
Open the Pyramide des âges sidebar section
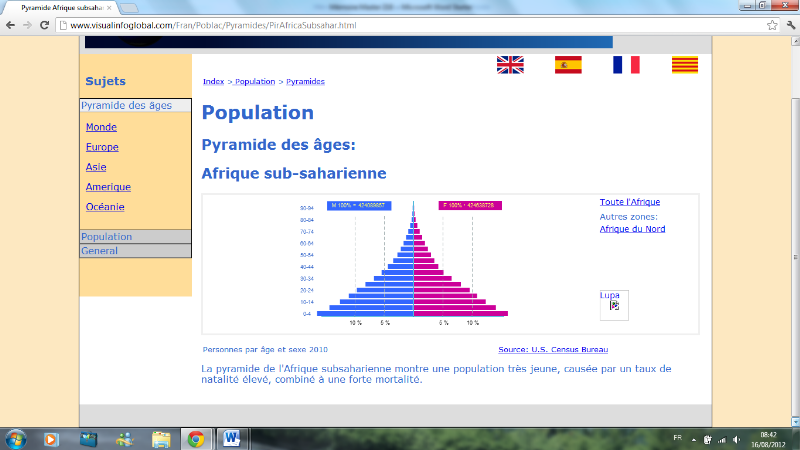135,105
